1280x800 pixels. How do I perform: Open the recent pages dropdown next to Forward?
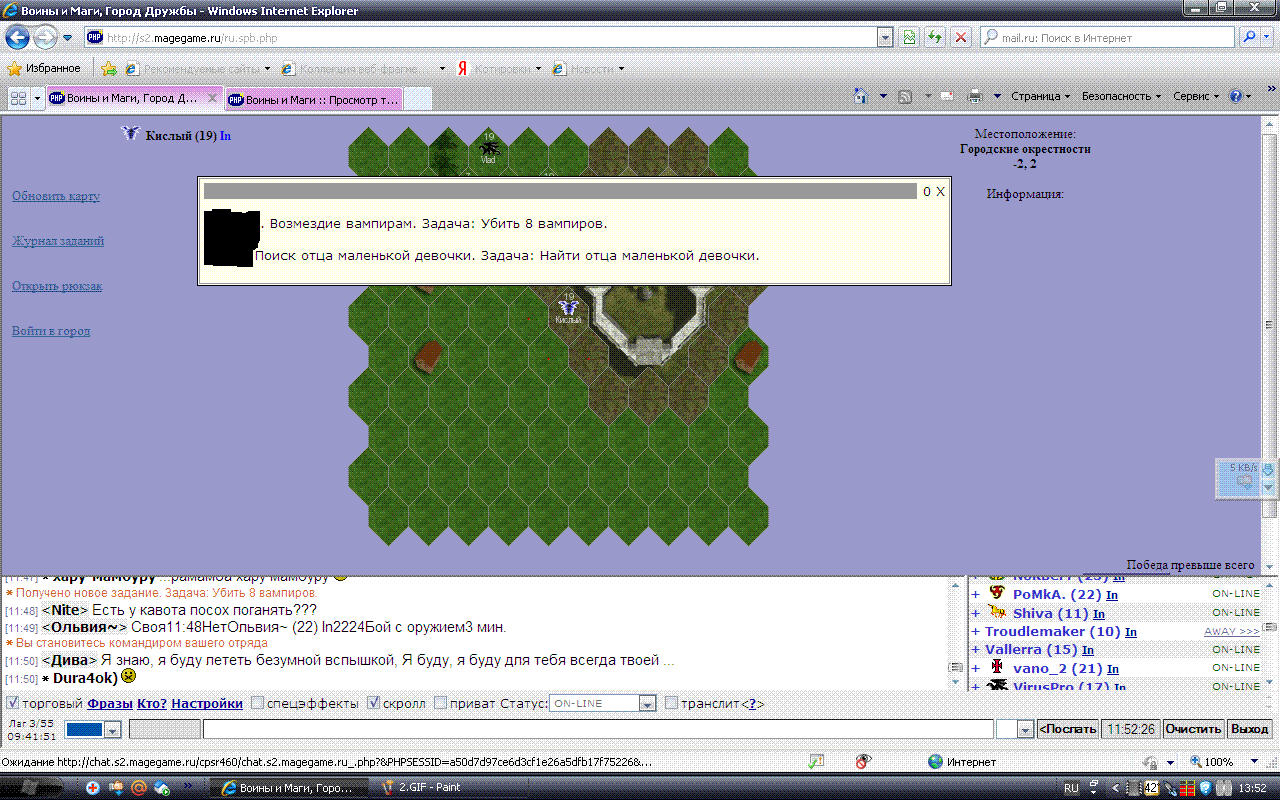(x=67, y=38)
